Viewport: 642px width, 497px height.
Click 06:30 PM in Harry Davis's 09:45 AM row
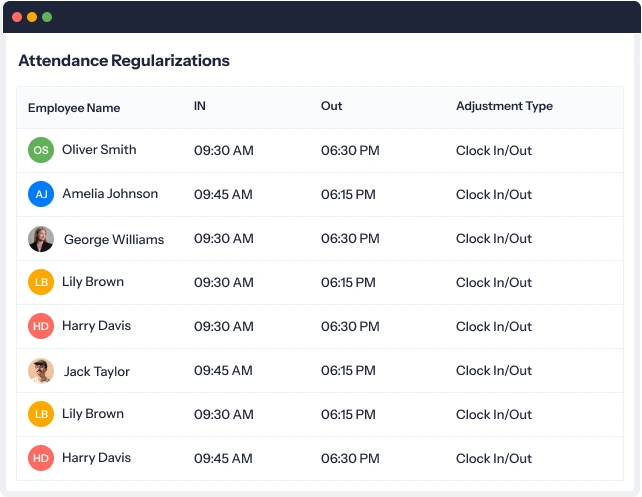pyautogui.click(x=350, y=458)
